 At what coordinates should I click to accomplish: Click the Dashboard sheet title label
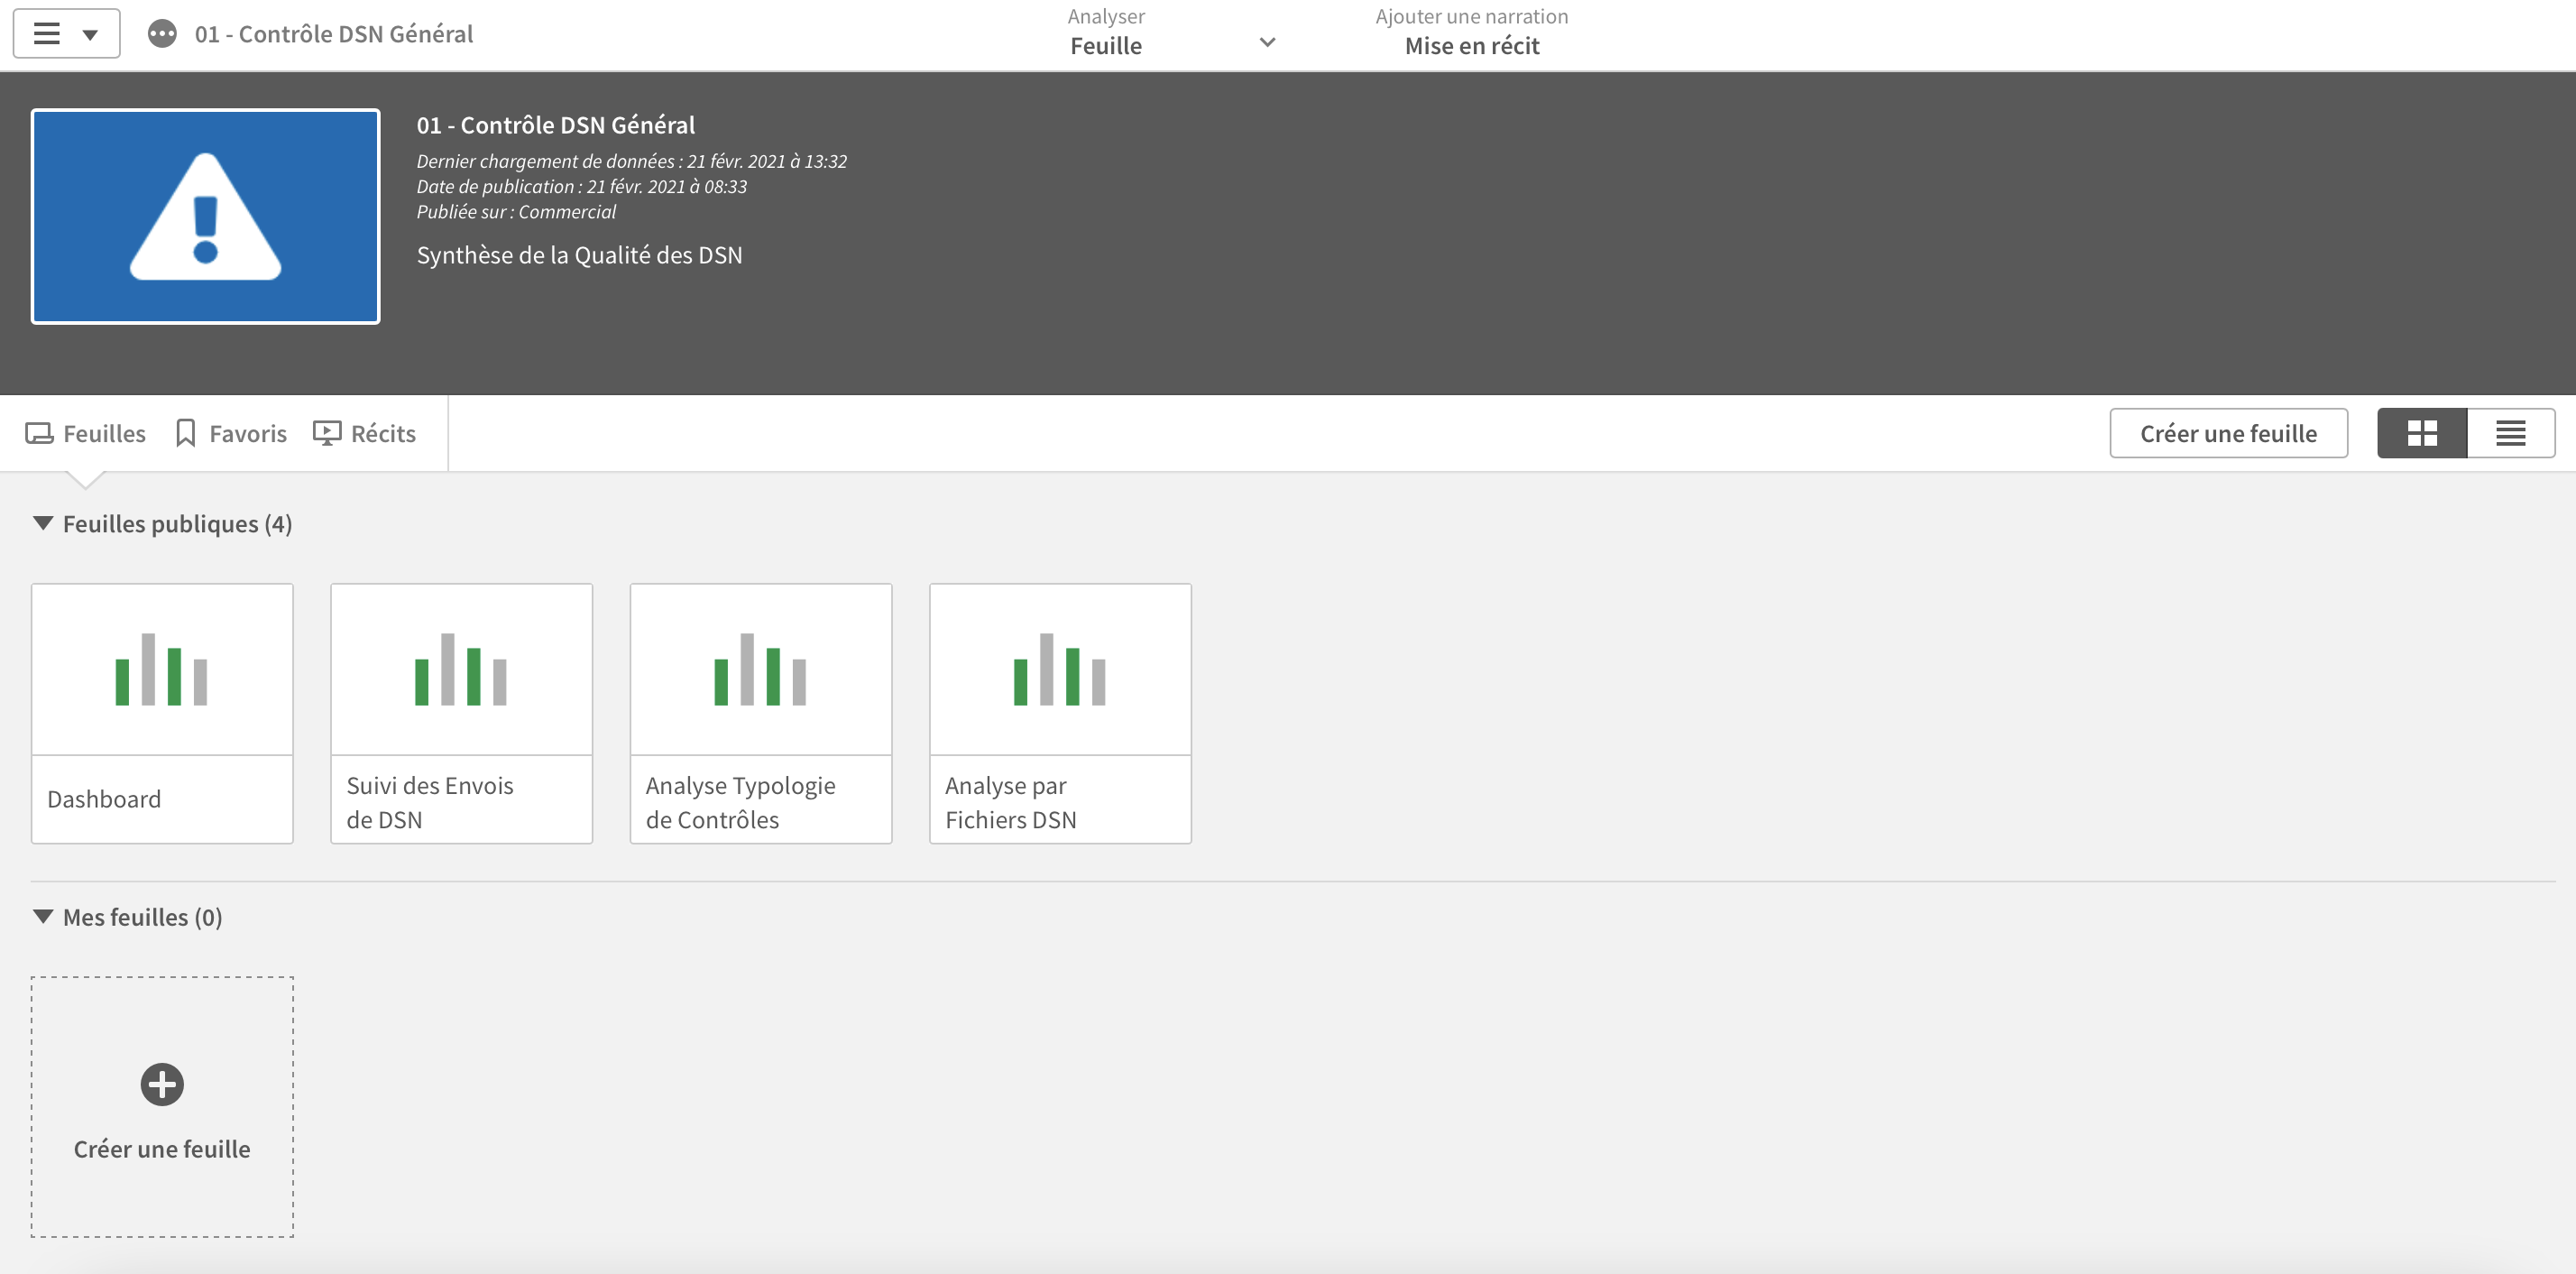104,799
